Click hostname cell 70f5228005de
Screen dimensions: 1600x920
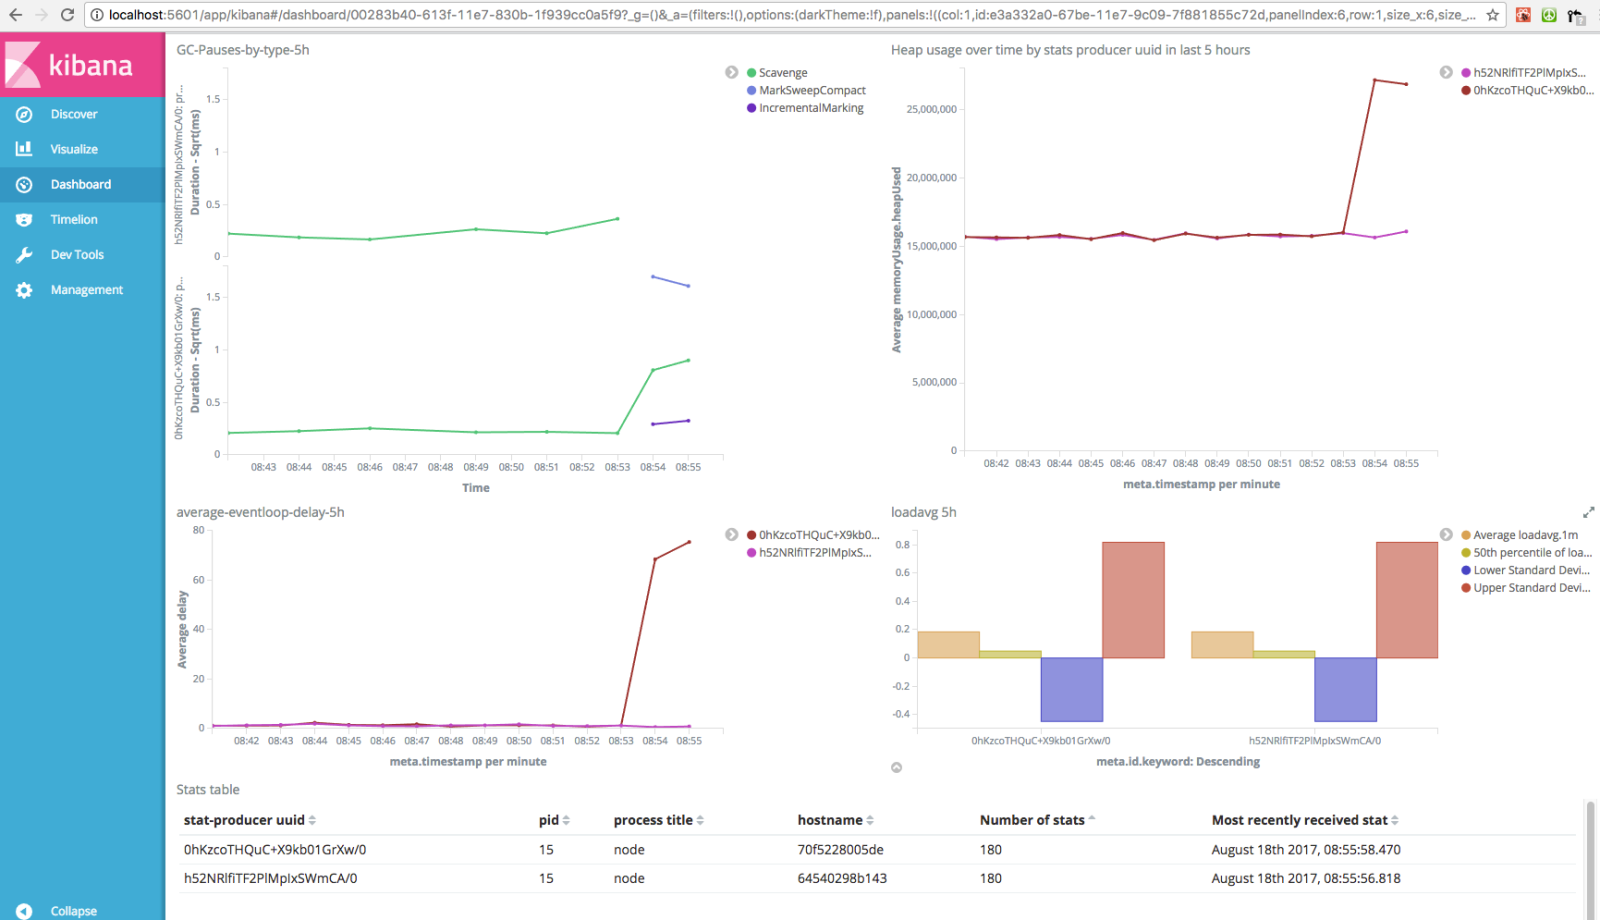840,850
